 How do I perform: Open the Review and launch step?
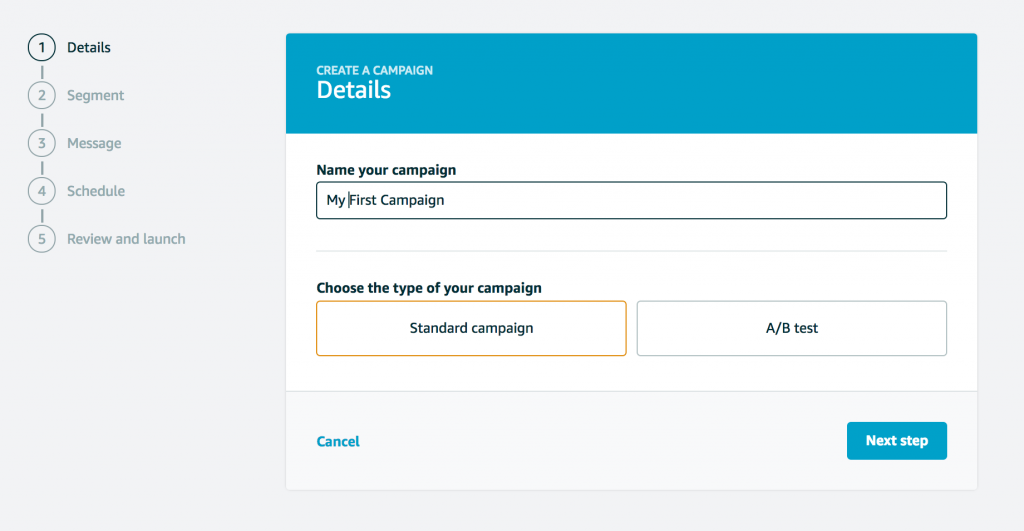pyautogui.click(x=126, y=239)
